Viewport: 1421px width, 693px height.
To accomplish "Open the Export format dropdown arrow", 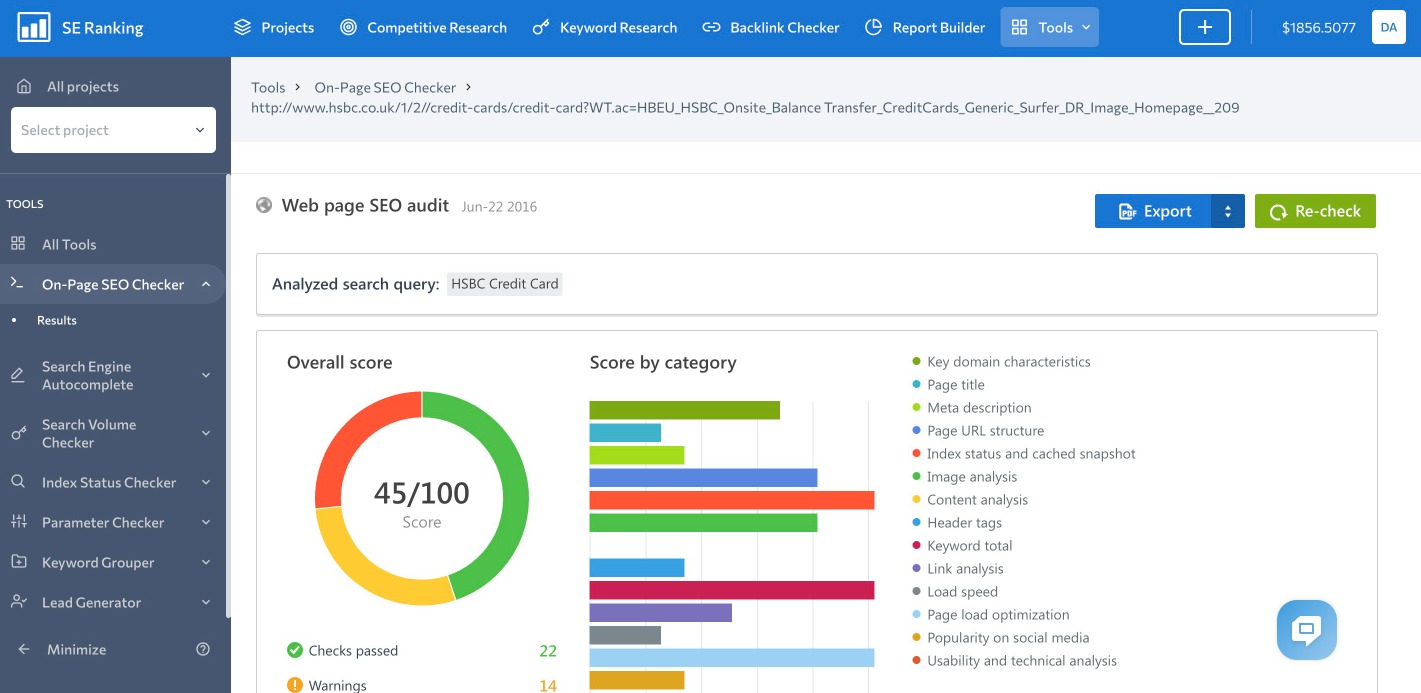I will click(x=1228, y=211).
